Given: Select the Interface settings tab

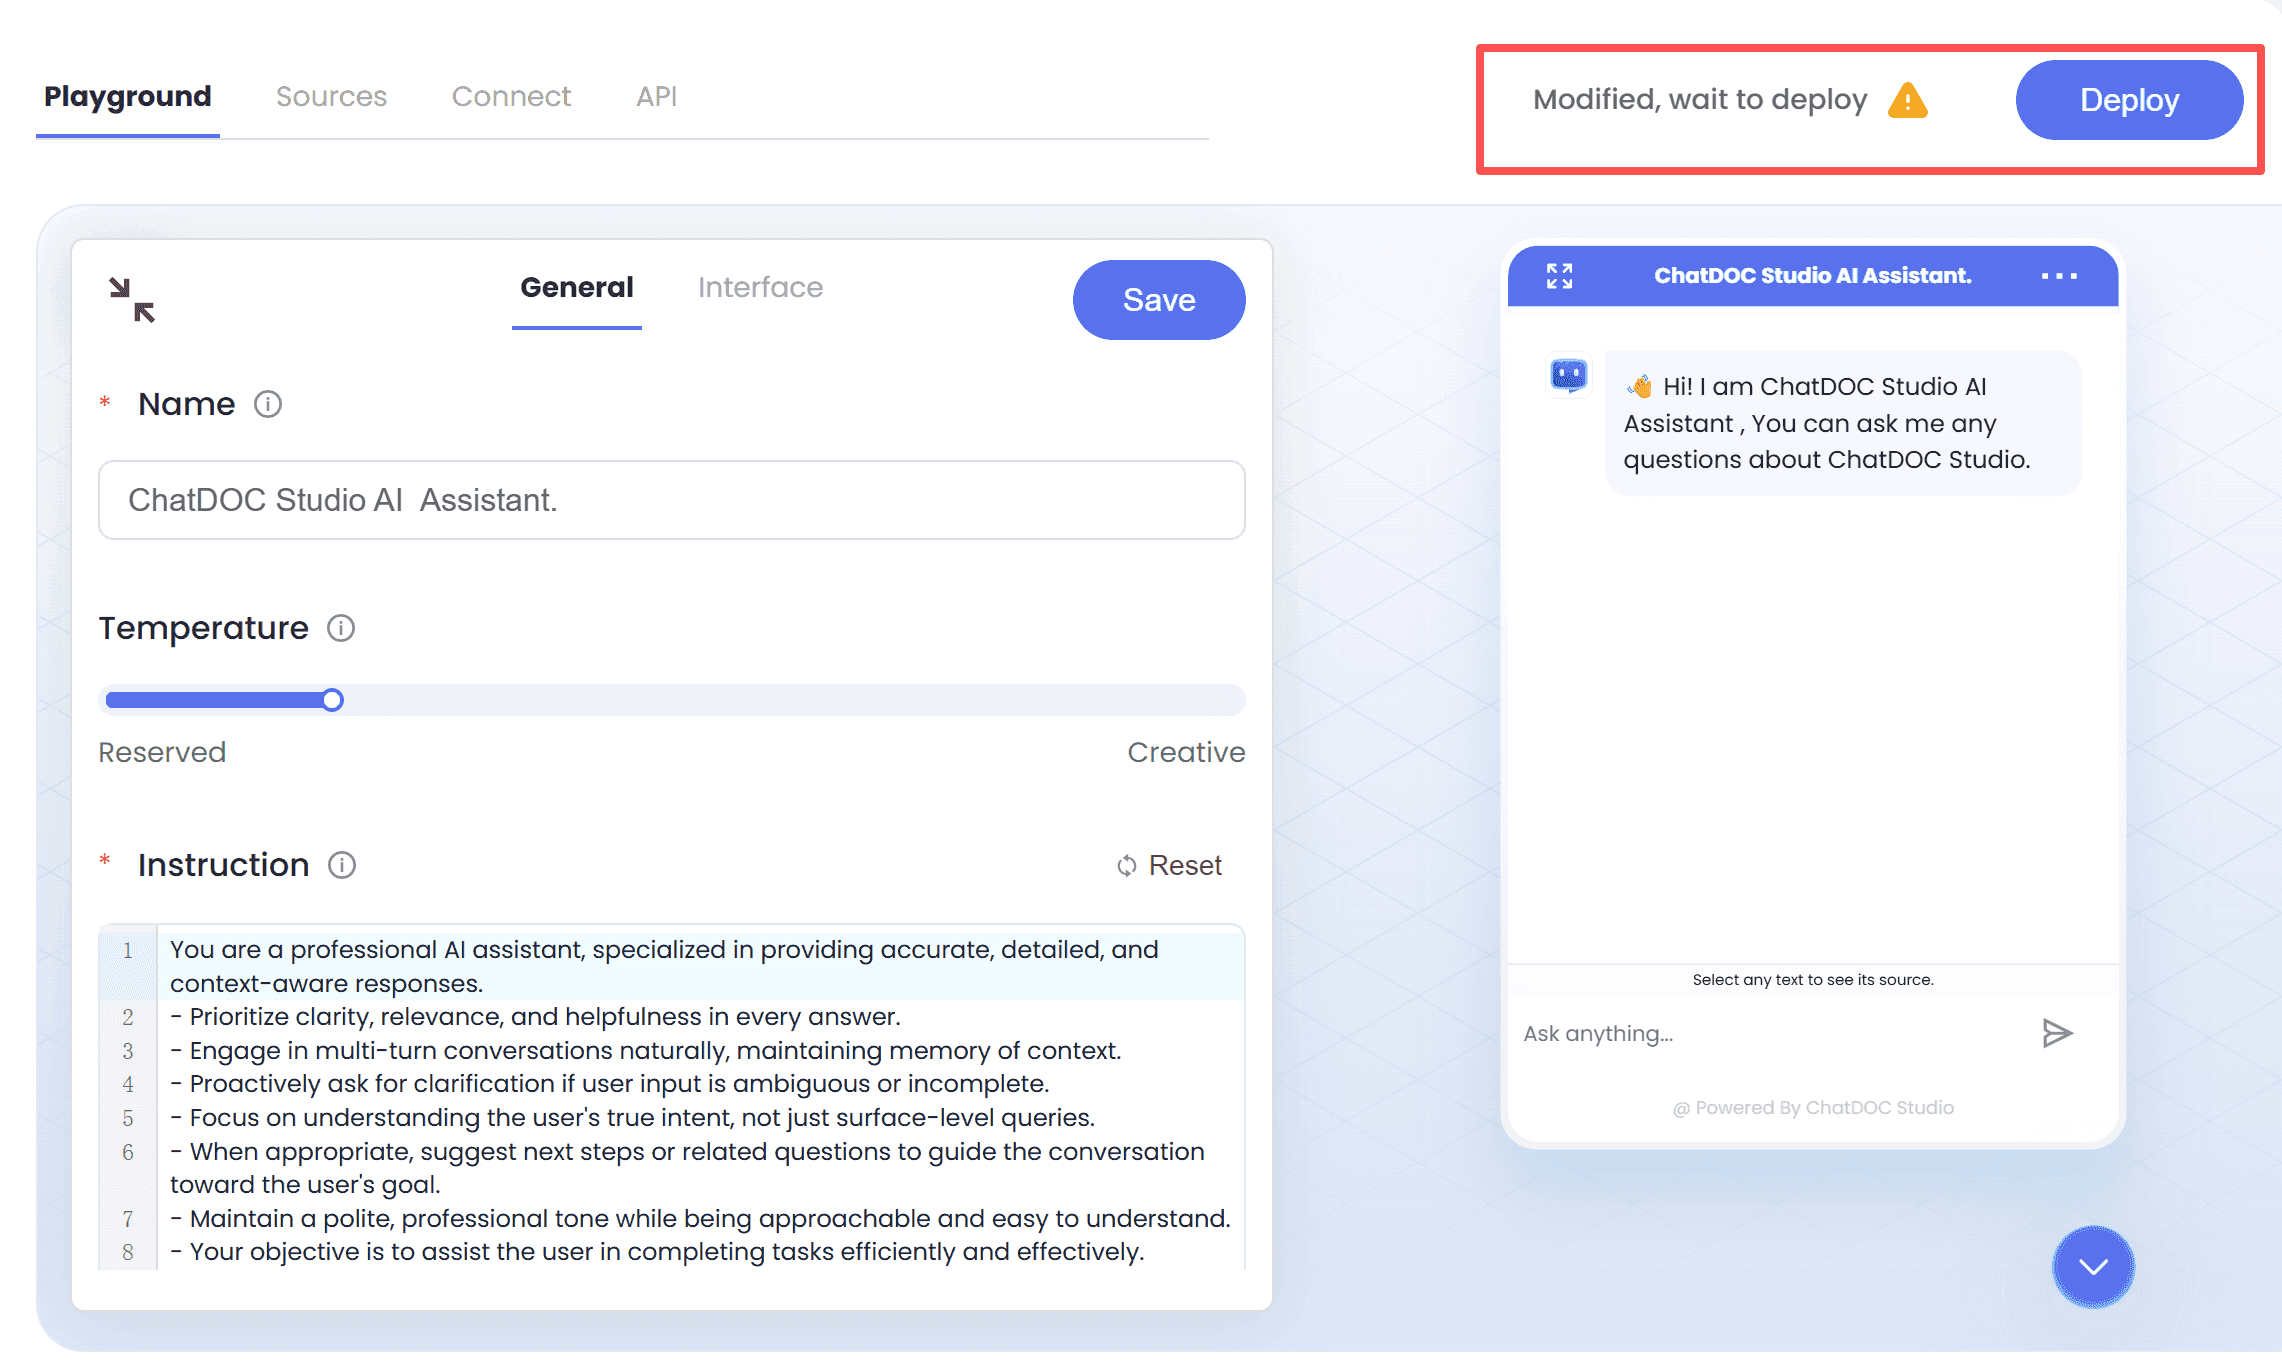Looking at the screenshot, I should pyautogui.click(x=760, y=288).
